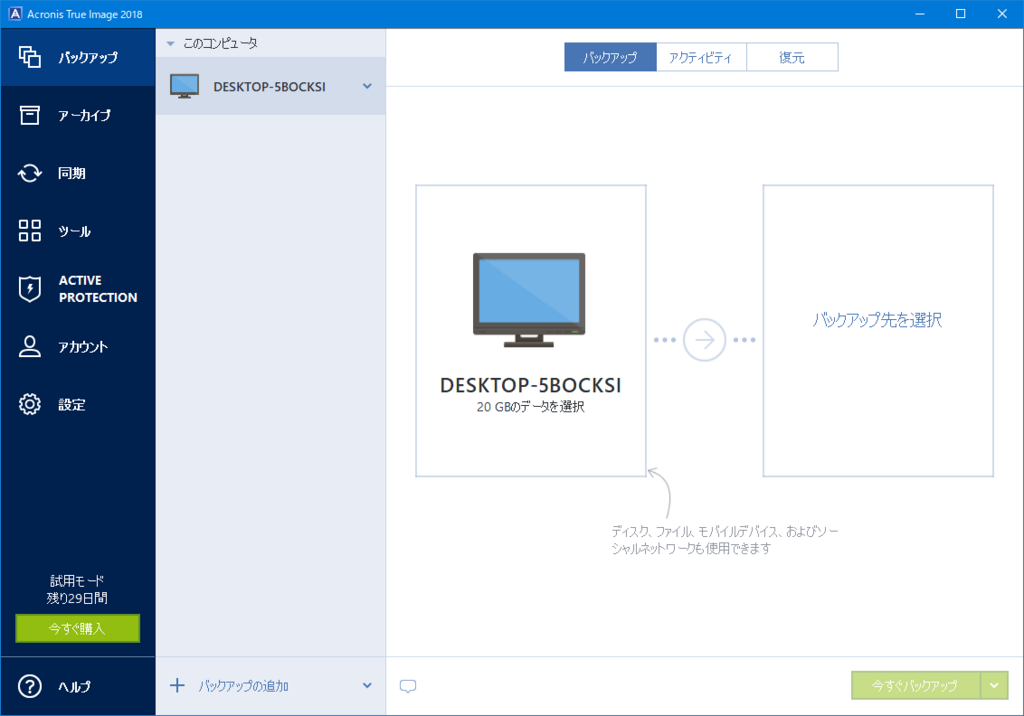Minimize the Acronis True Image window
Screen dimensions: 1024x716
coord(920,14)
